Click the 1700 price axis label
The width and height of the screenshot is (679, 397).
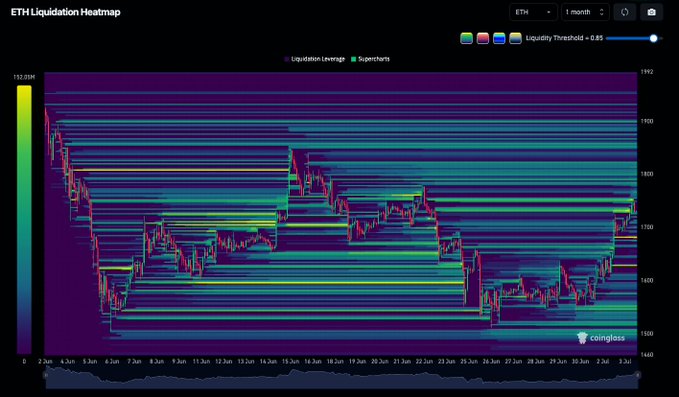click(647, 227)
